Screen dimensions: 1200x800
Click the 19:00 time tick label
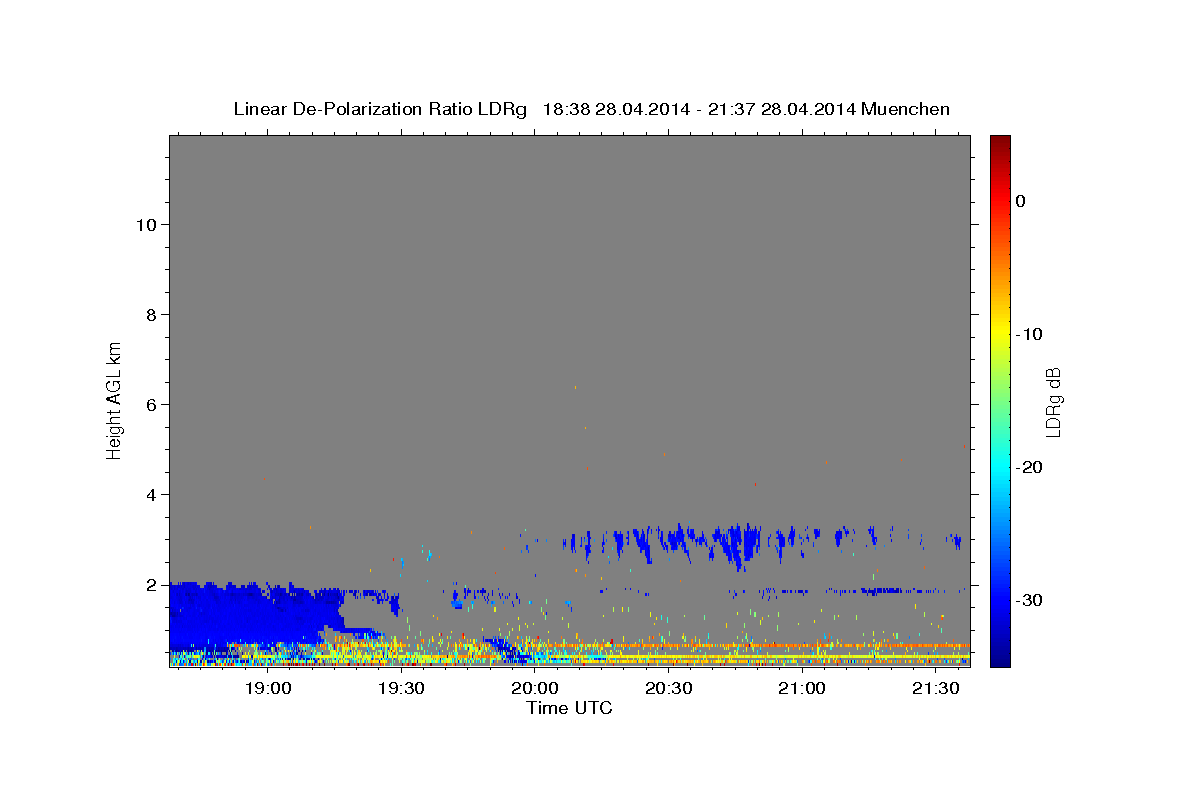pos(268,688)
